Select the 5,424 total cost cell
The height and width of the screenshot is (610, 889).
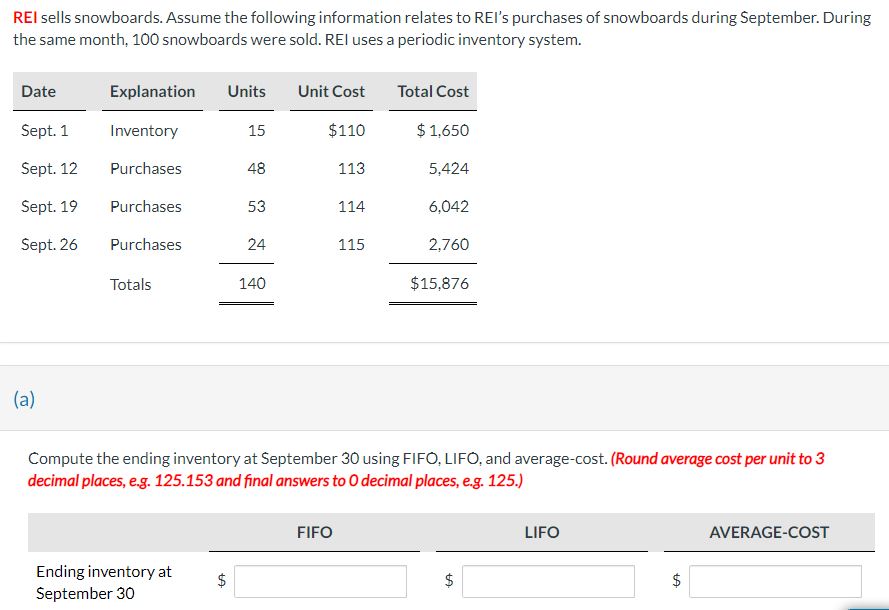pyautogui.click(x=448, y=168)
